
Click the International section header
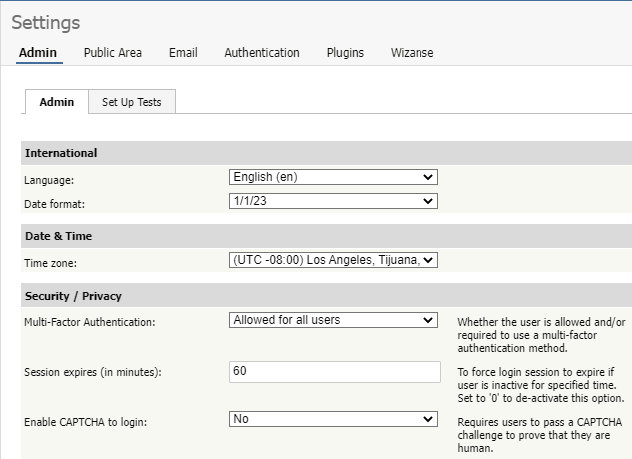pyautogui.click(x=326, y=153)
